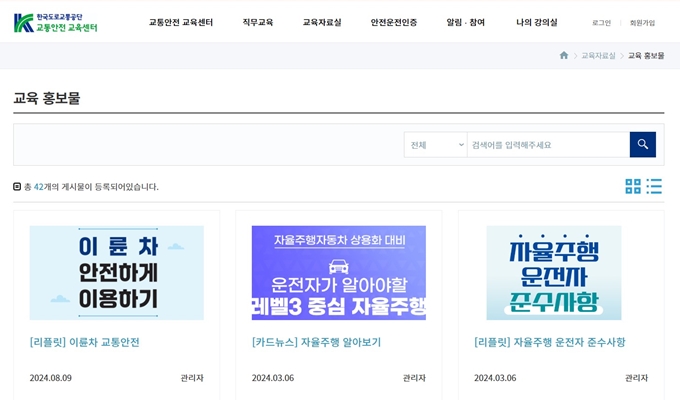Click the 로그인 link
The image size is (680, 400).
(602, 23)
